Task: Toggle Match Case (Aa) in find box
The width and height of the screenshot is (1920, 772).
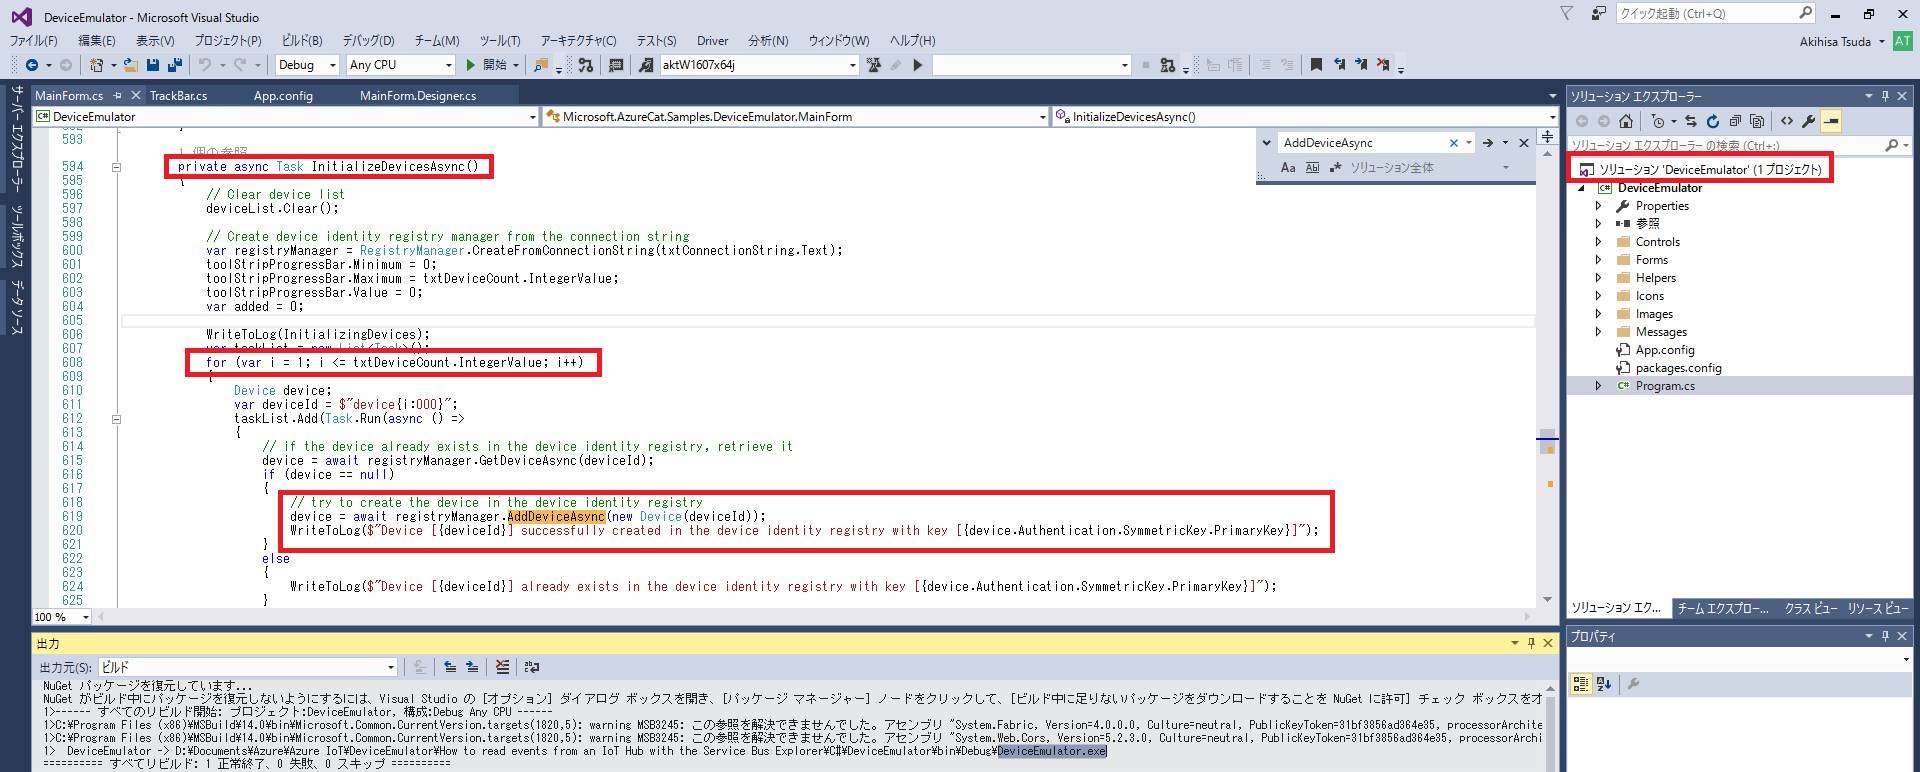Action: (1288, 168)
